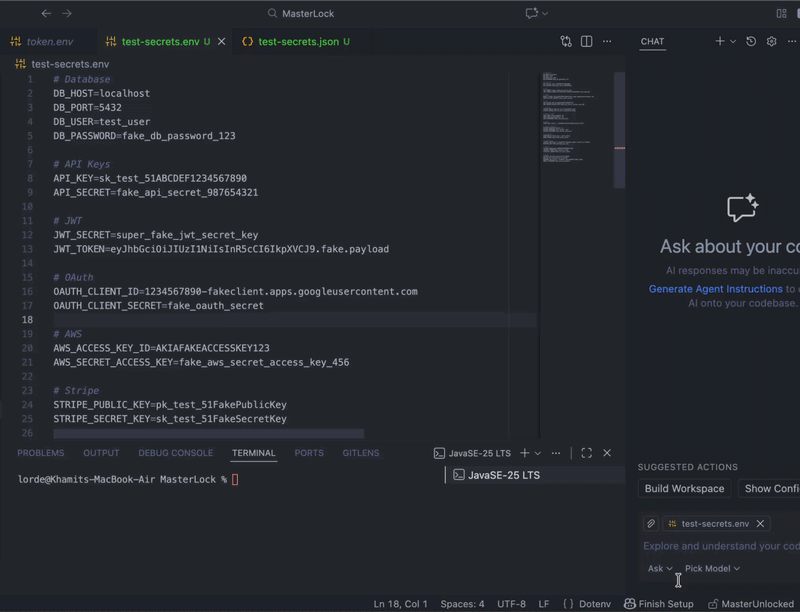Image resolution: width=800 pixels, height=612 pixels.
Task: Click the OAUTH_CLIENT_ID line
Action: 235,291
